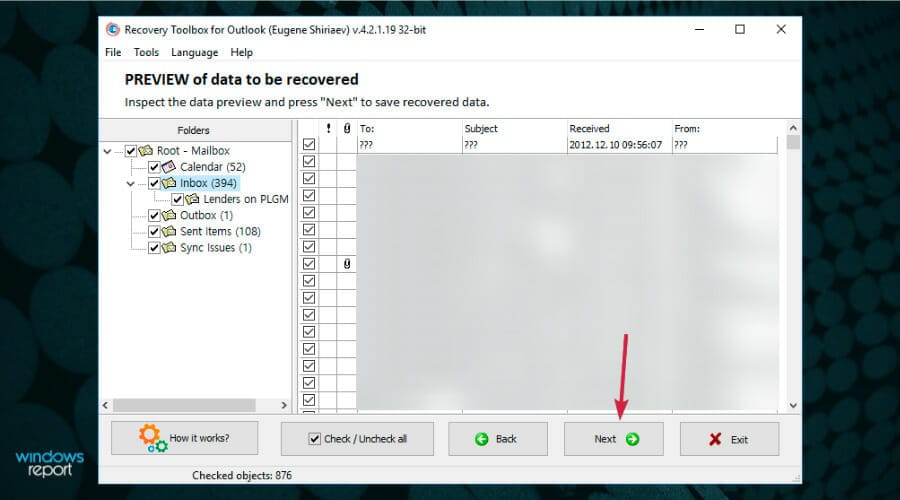This screenshot has width=900, height=500.
Task: Select the Sync Issues (1) folder
Action: 216,247
